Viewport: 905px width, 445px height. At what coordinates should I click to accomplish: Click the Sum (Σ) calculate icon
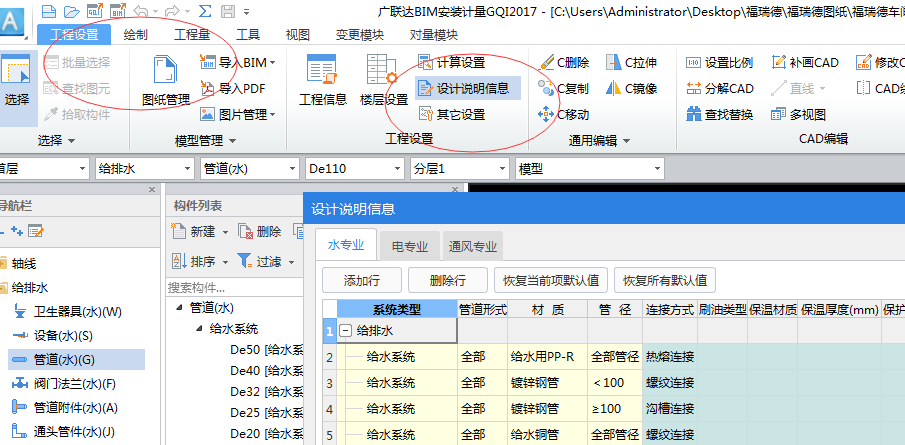pyautogui.click(x=204, y=10)
